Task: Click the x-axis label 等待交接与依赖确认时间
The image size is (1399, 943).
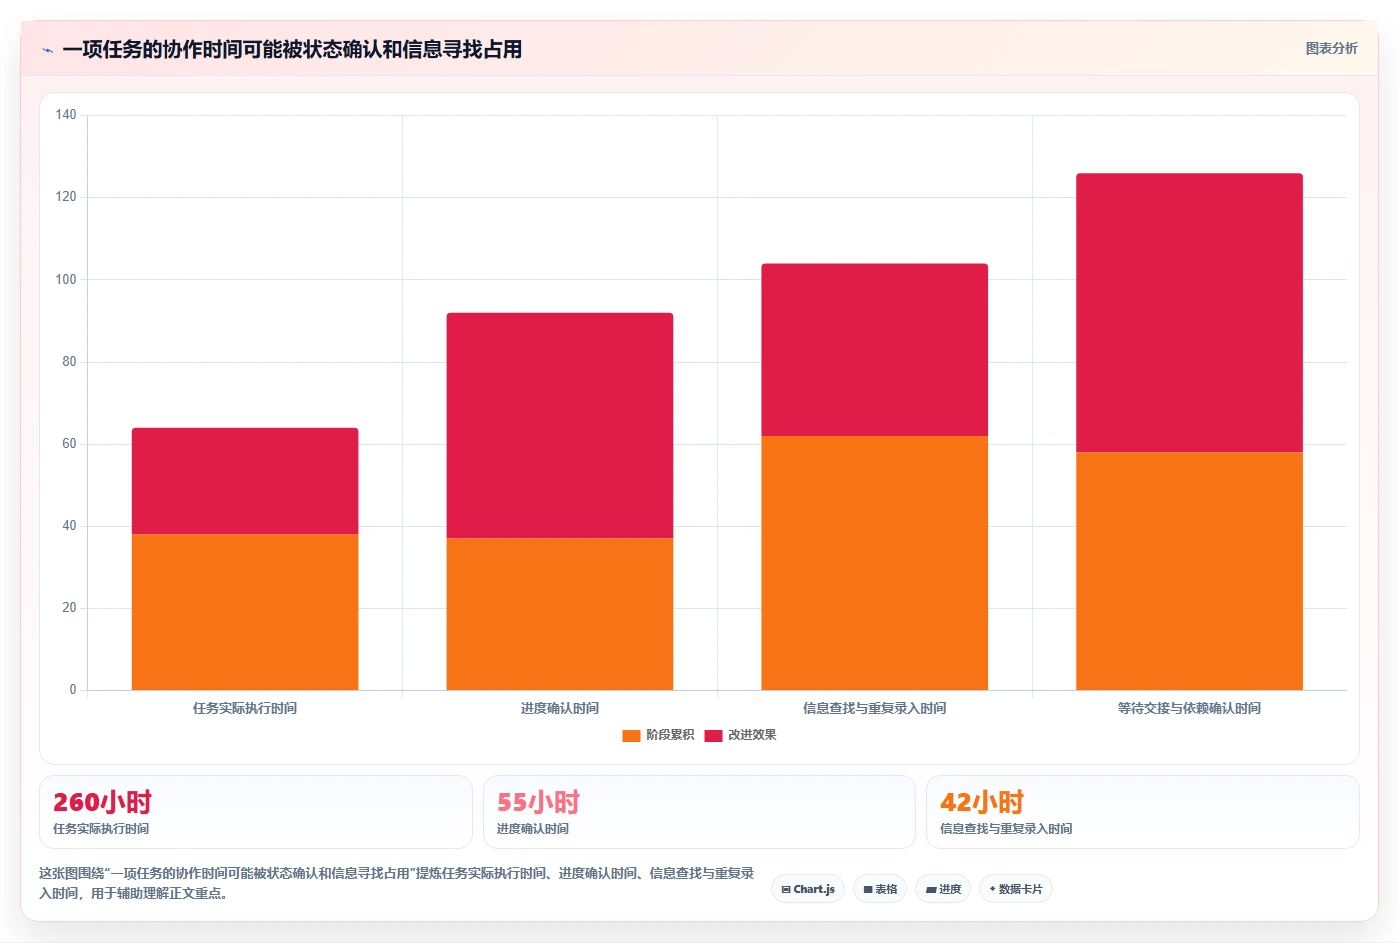Action: pos(1190,708)
